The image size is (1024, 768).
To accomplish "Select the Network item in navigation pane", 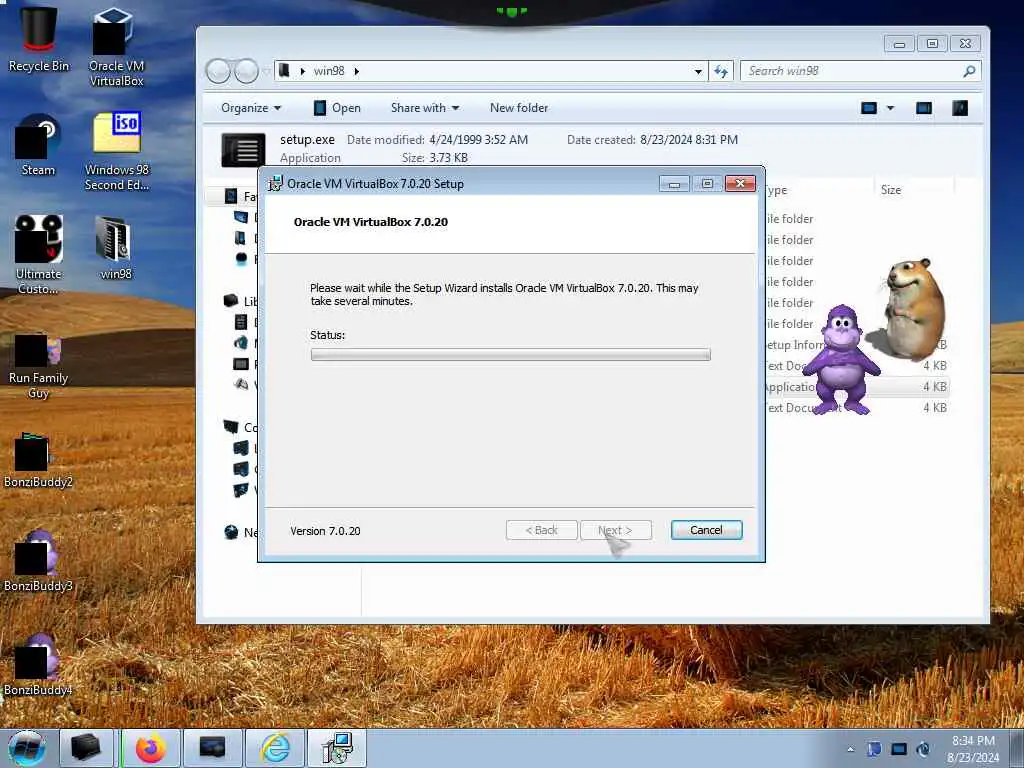I will coord(241,532).
